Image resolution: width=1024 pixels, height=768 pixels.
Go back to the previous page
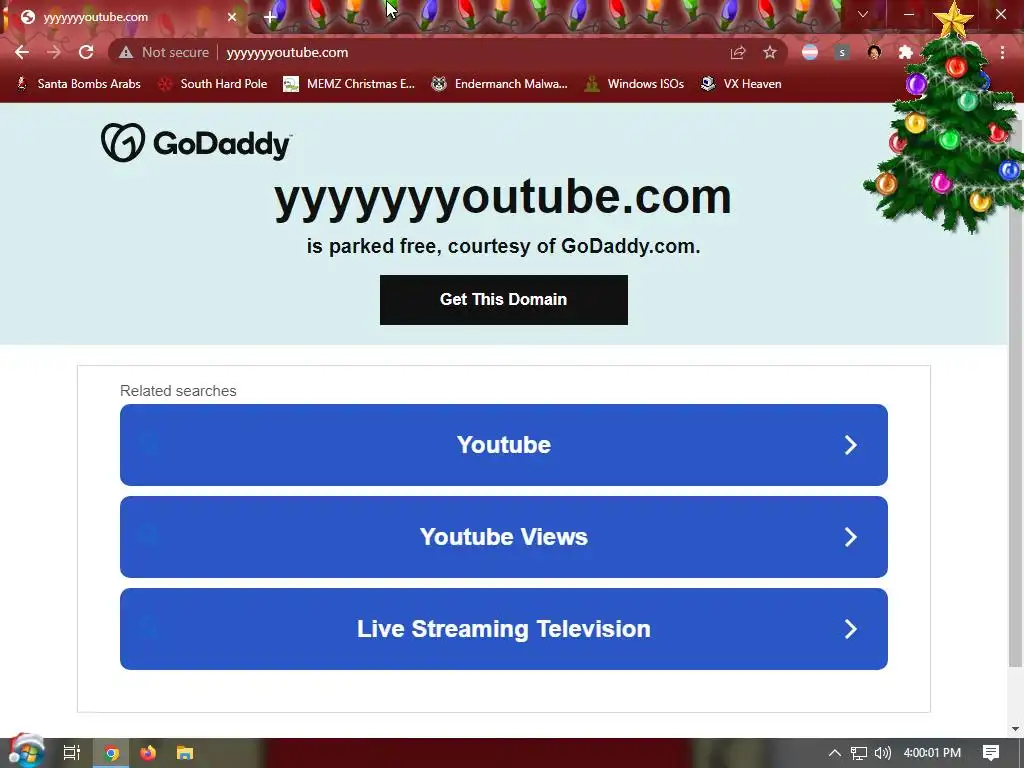[22, 52]
